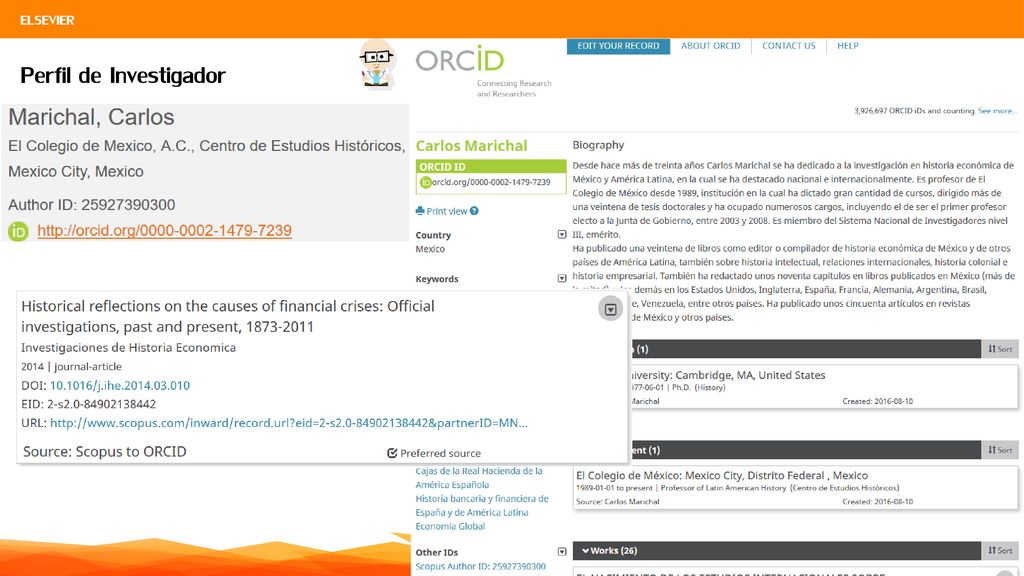This screenshot has height=576, width=1024.
Task: Click the Historical reflections work title
Action: point(227,316)
